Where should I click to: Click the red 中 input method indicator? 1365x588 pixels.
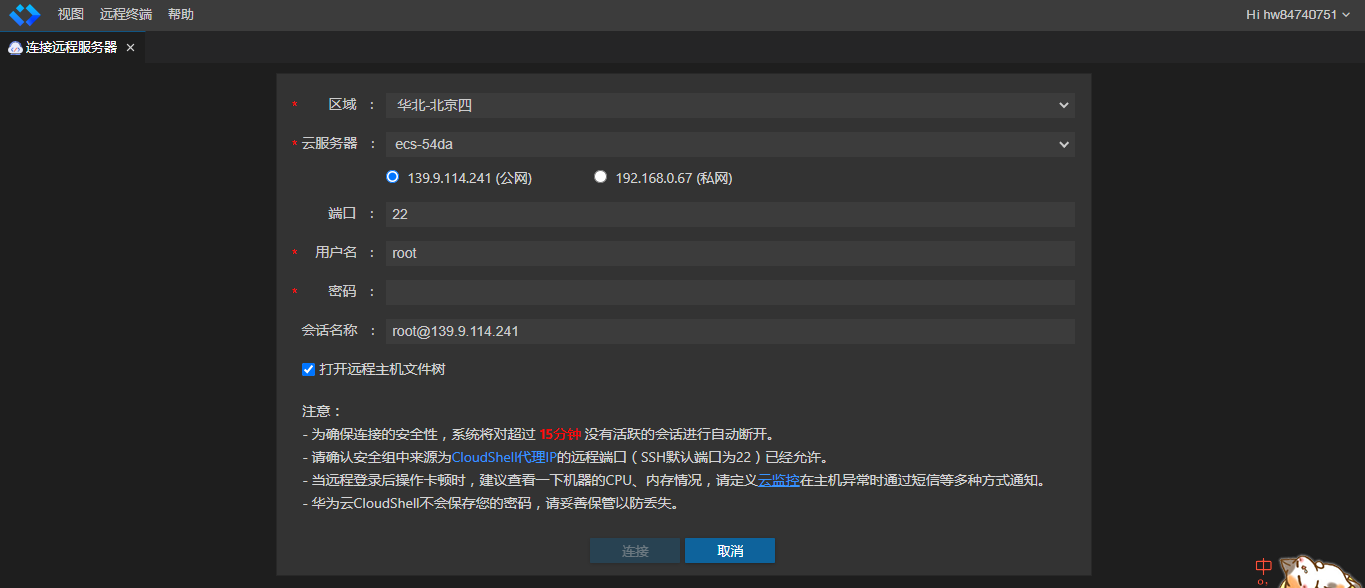tap(1264, 567)
